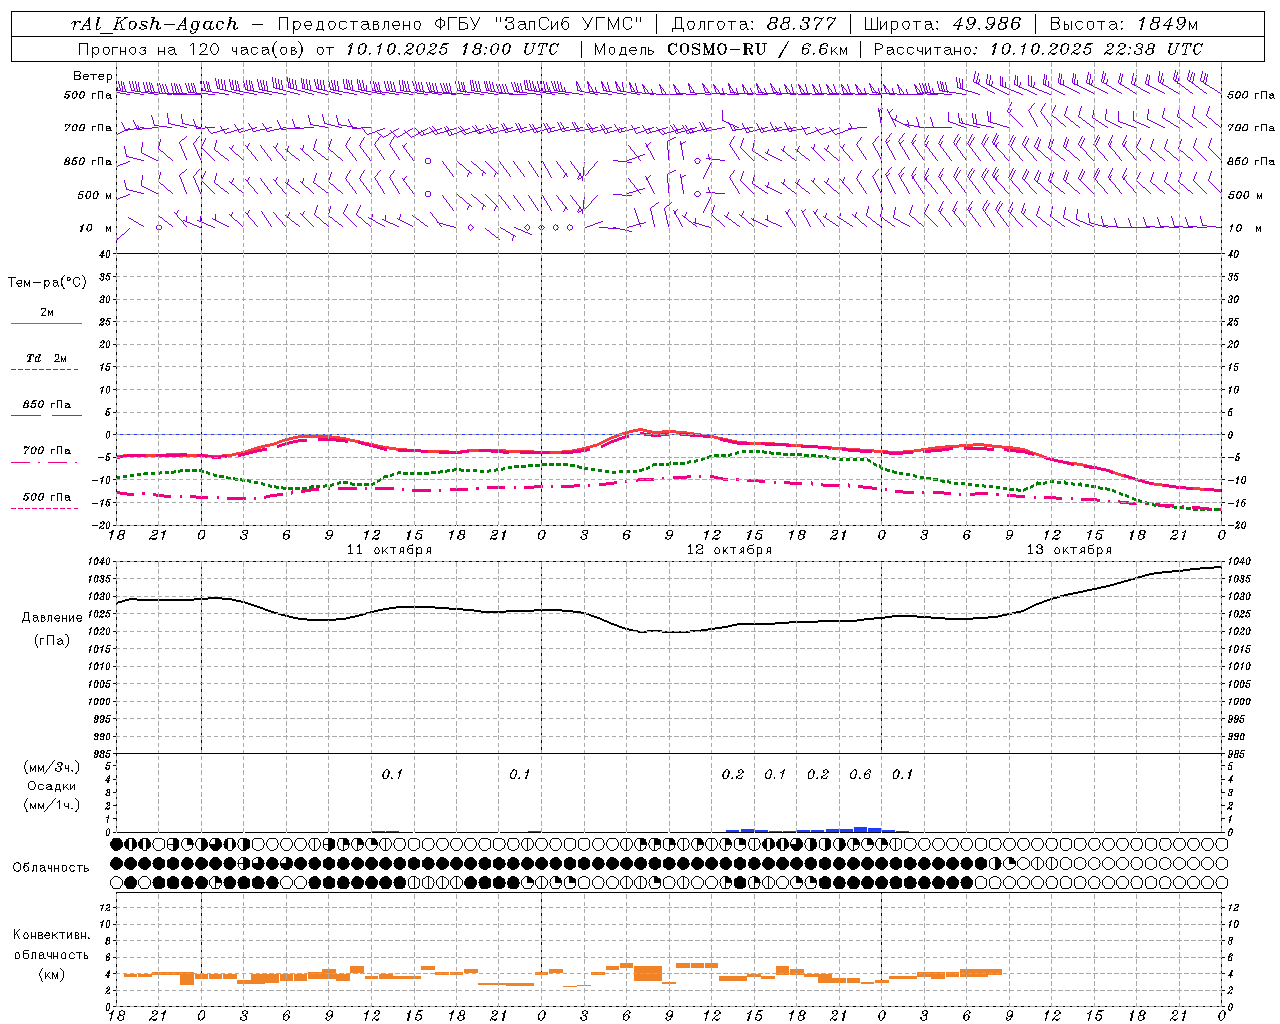Click the Осадки label

52,786
